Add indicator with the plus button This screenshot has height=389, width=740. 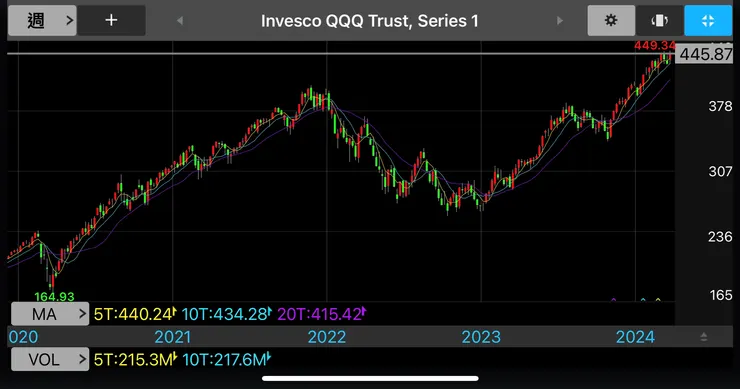point(111,20)
